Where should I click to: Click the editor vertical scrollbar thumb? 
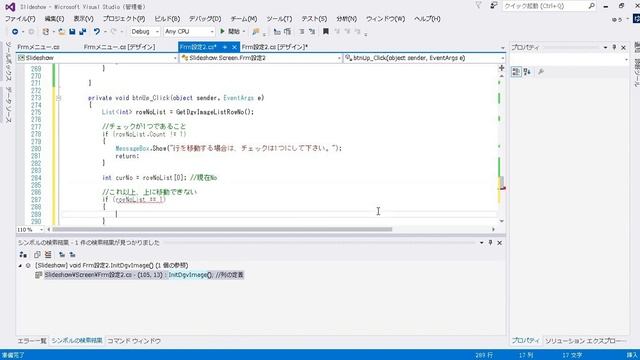[502, 182]
